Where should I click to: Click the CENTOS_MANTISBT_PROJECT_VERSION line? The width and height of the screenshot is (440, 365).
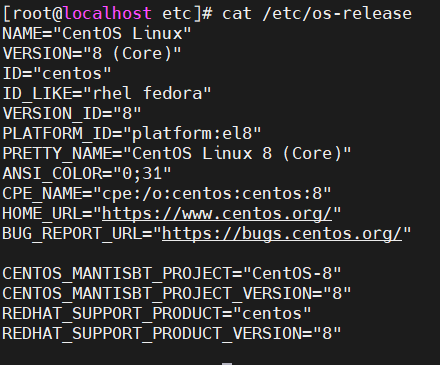tap(177, 294)
